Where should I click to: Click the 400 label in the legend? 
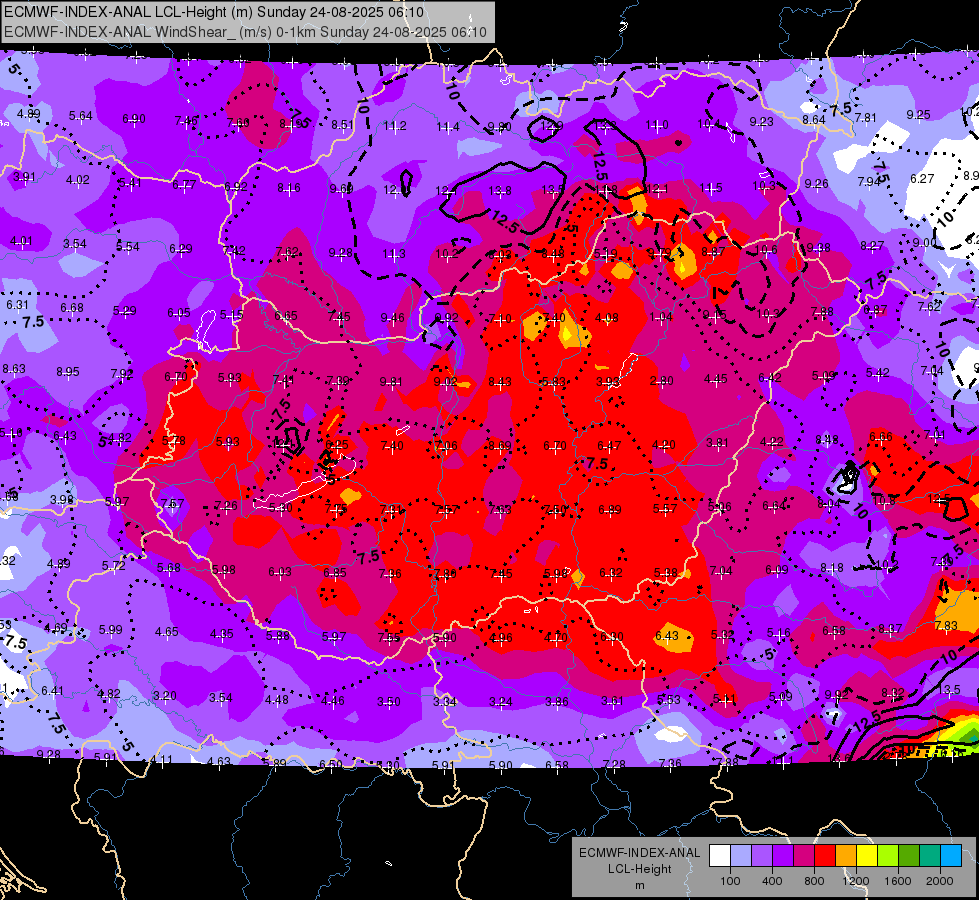[x=772, y=881]
